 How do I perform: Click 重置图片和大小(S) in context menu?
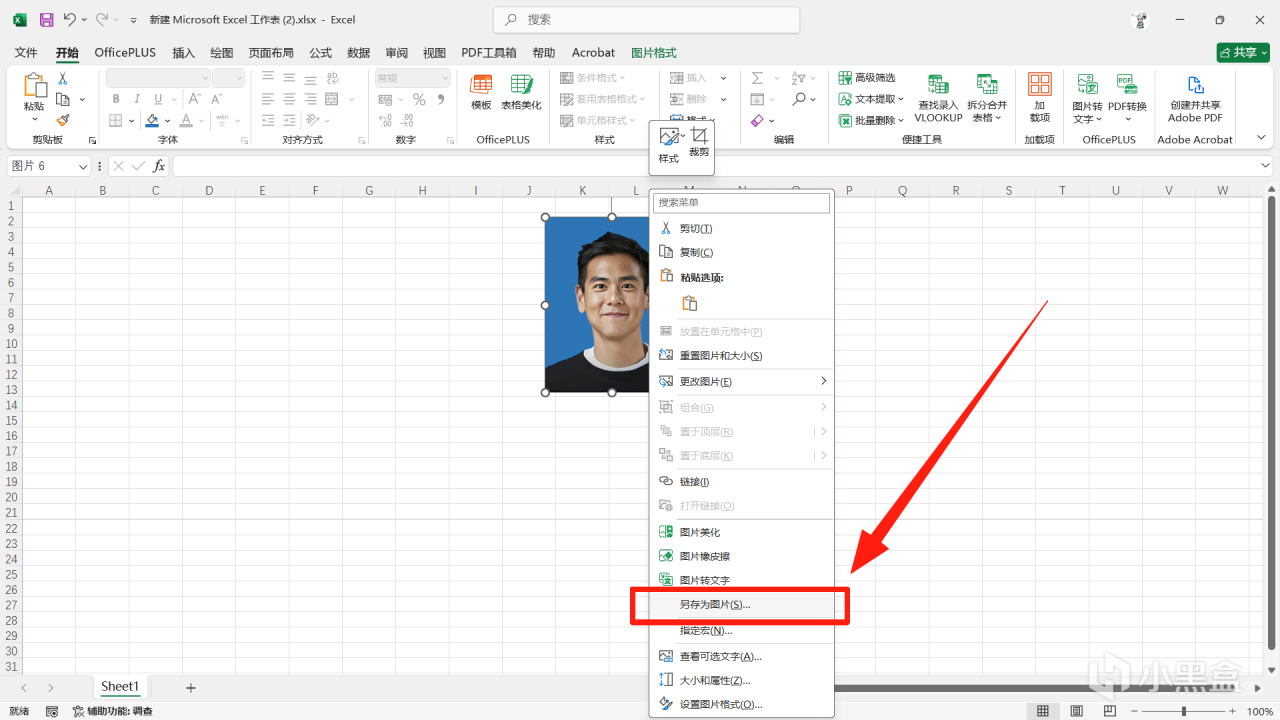point(742,356)
